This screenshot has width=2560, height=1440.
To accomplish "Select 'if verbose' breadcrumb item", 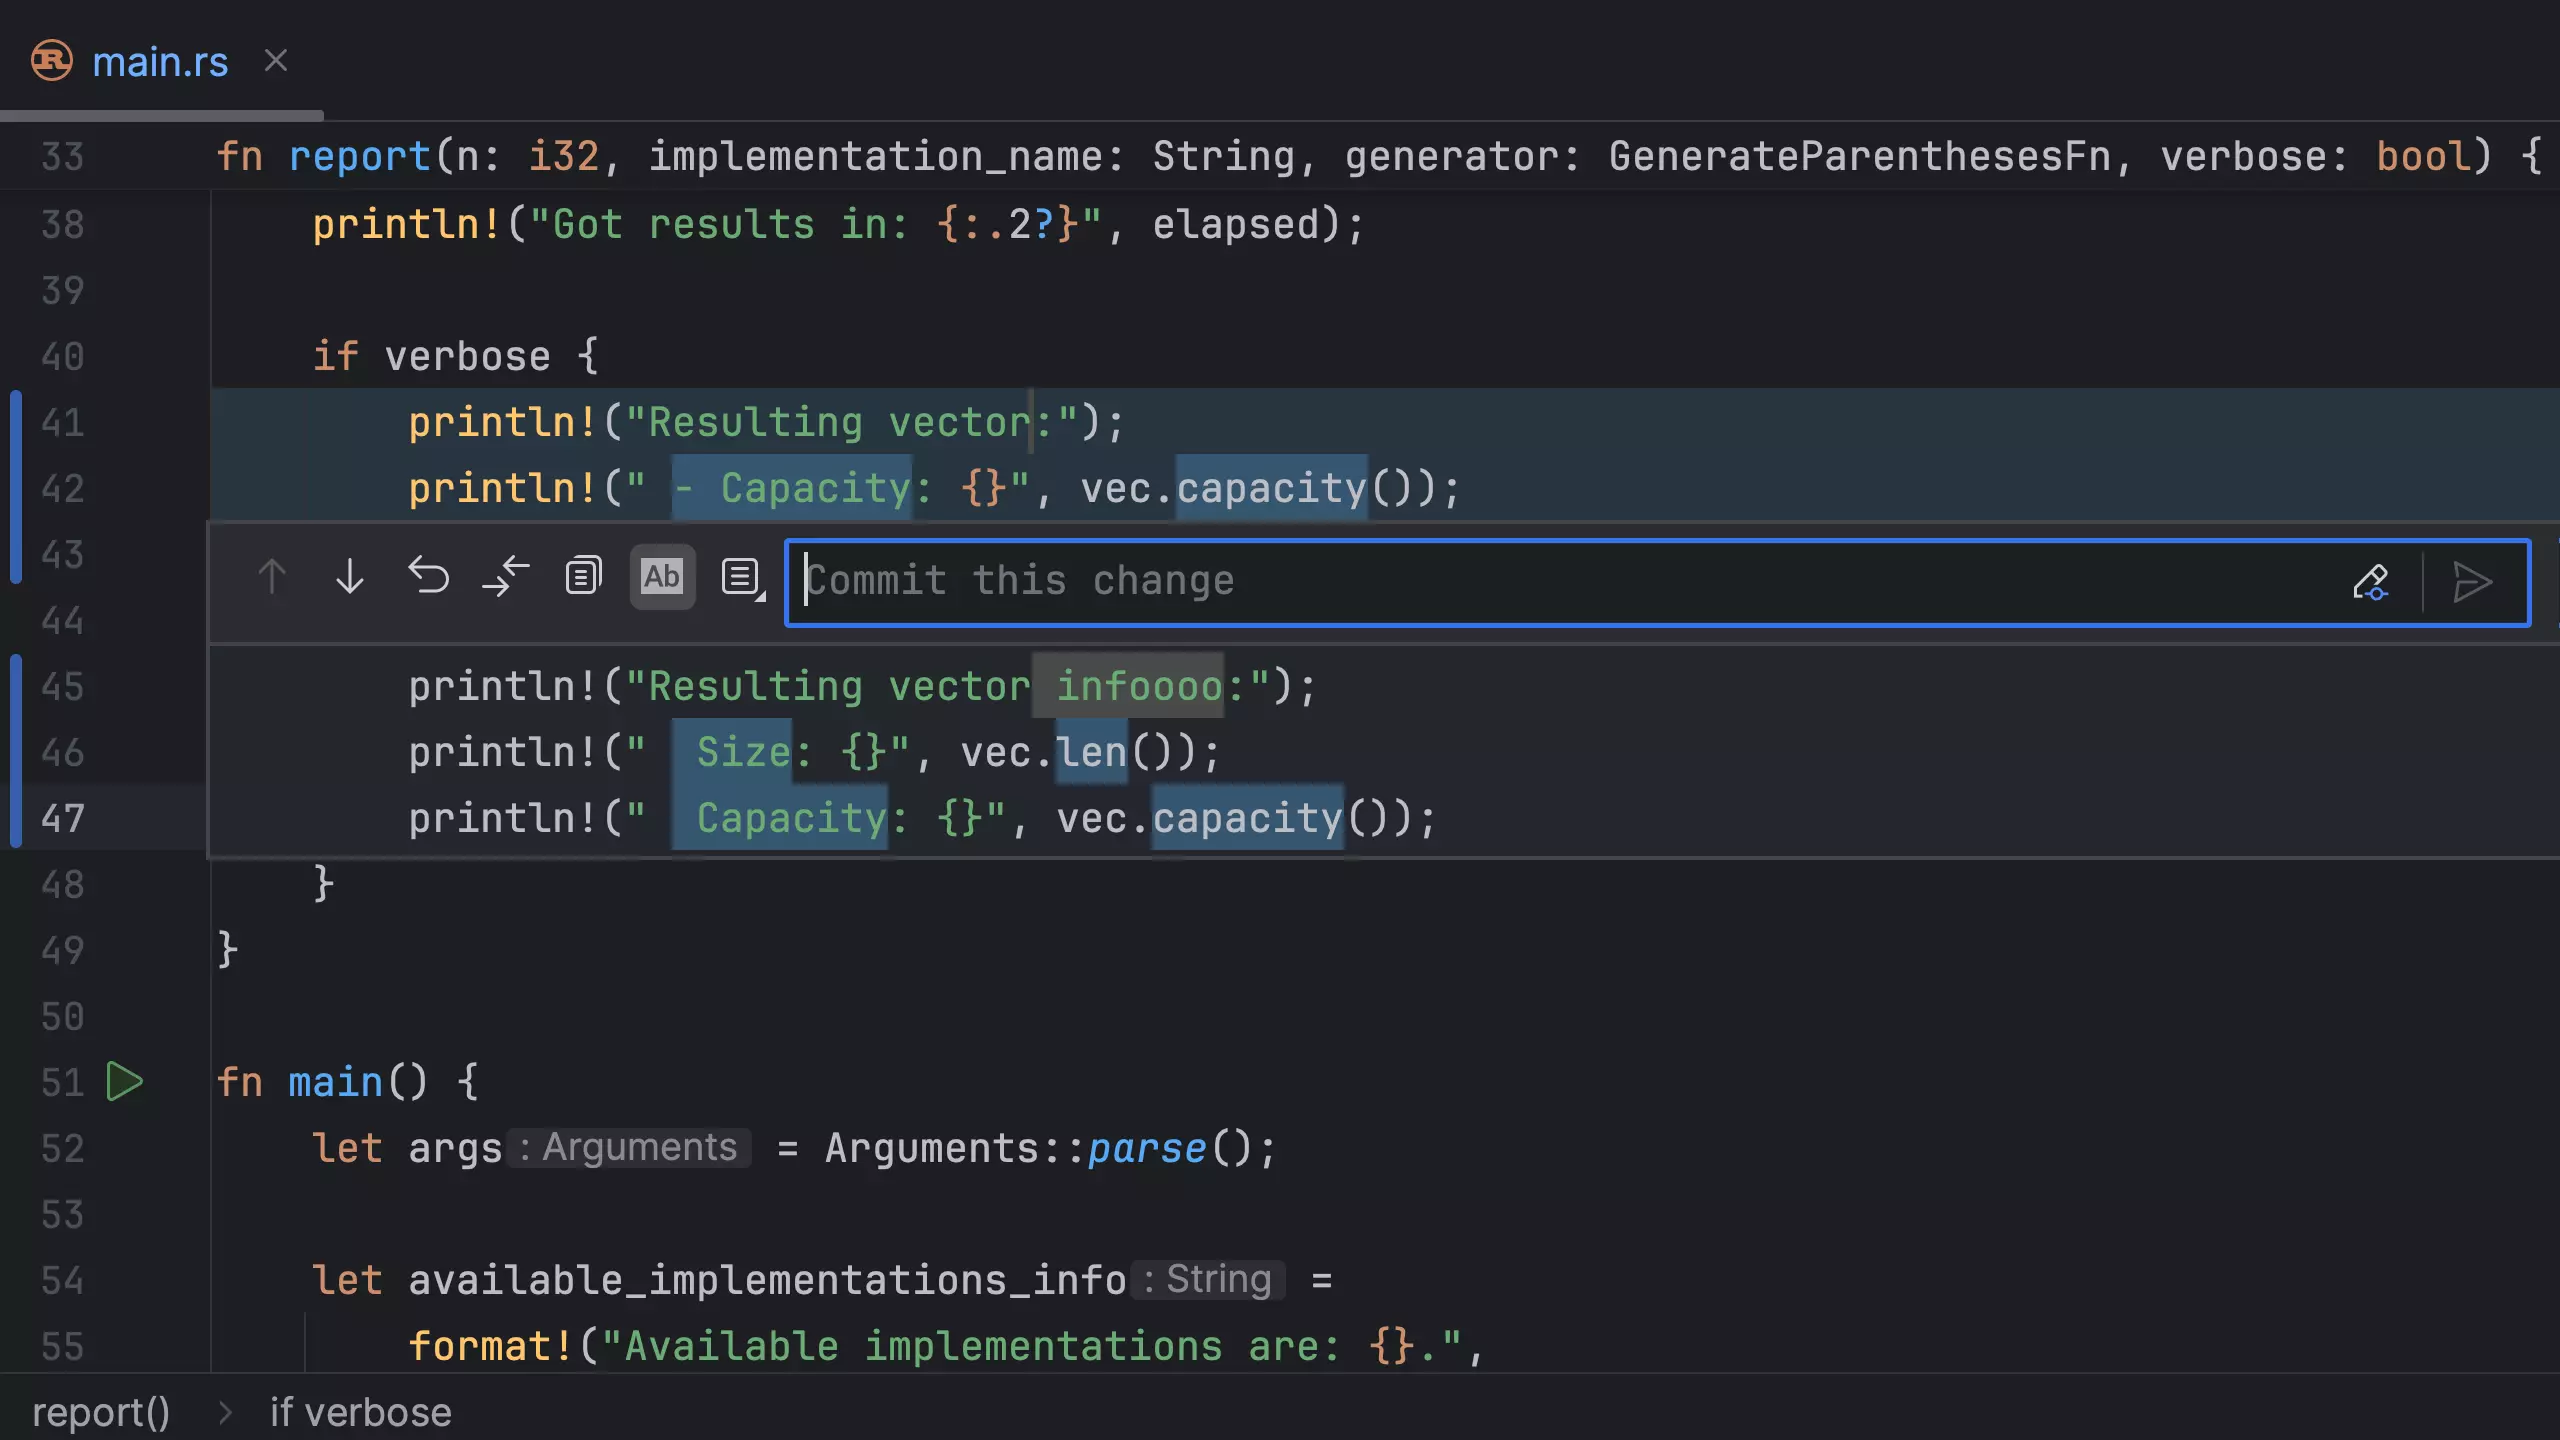I will click(360, 1412).
